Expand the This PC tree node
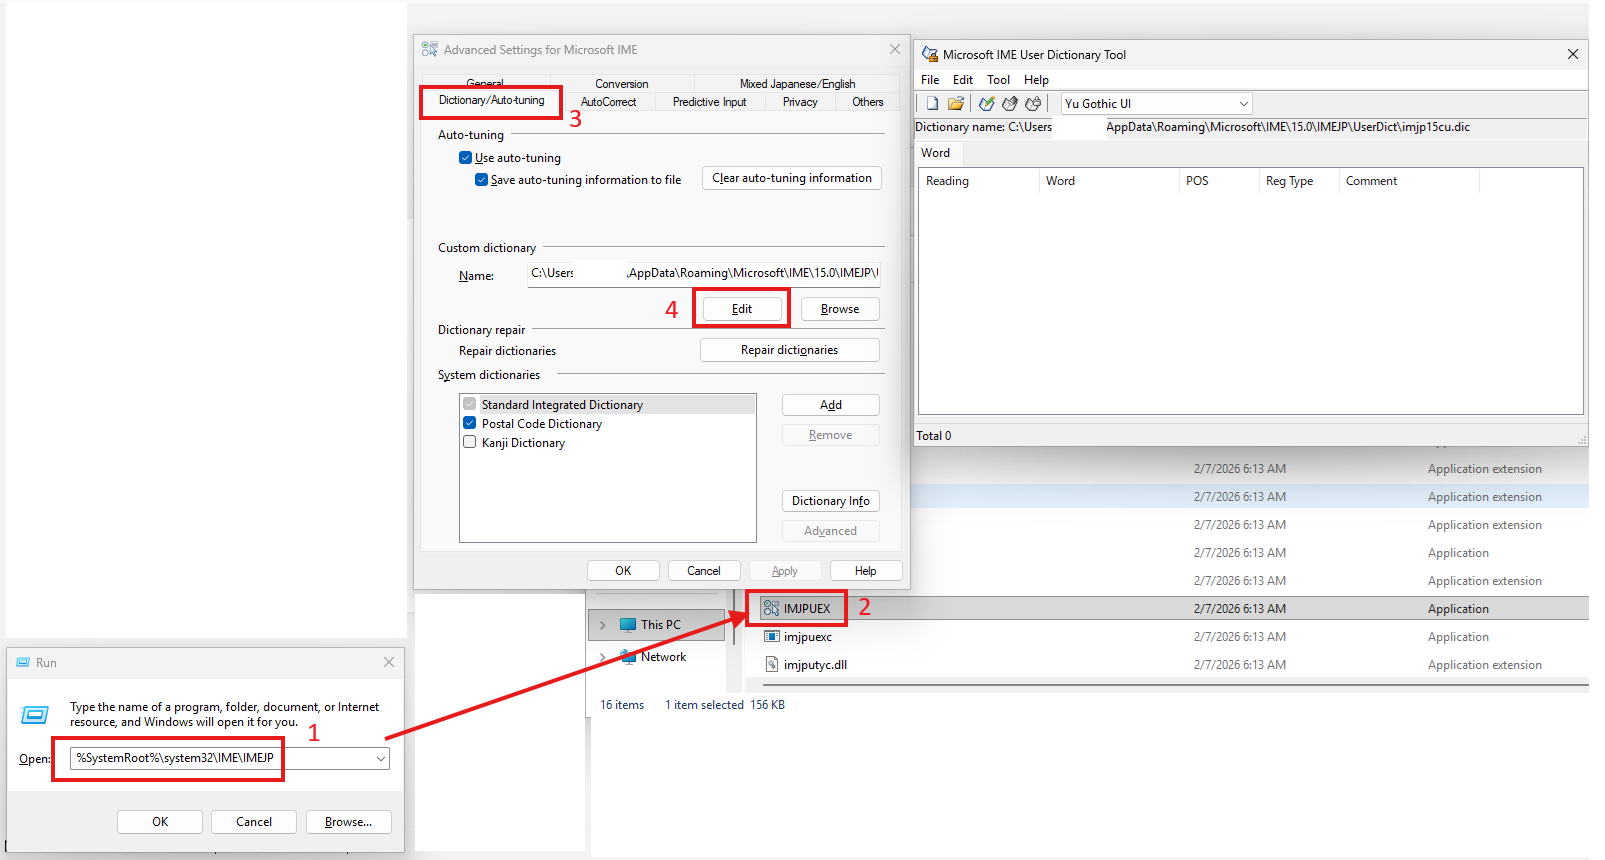 [x=602, y=625]
